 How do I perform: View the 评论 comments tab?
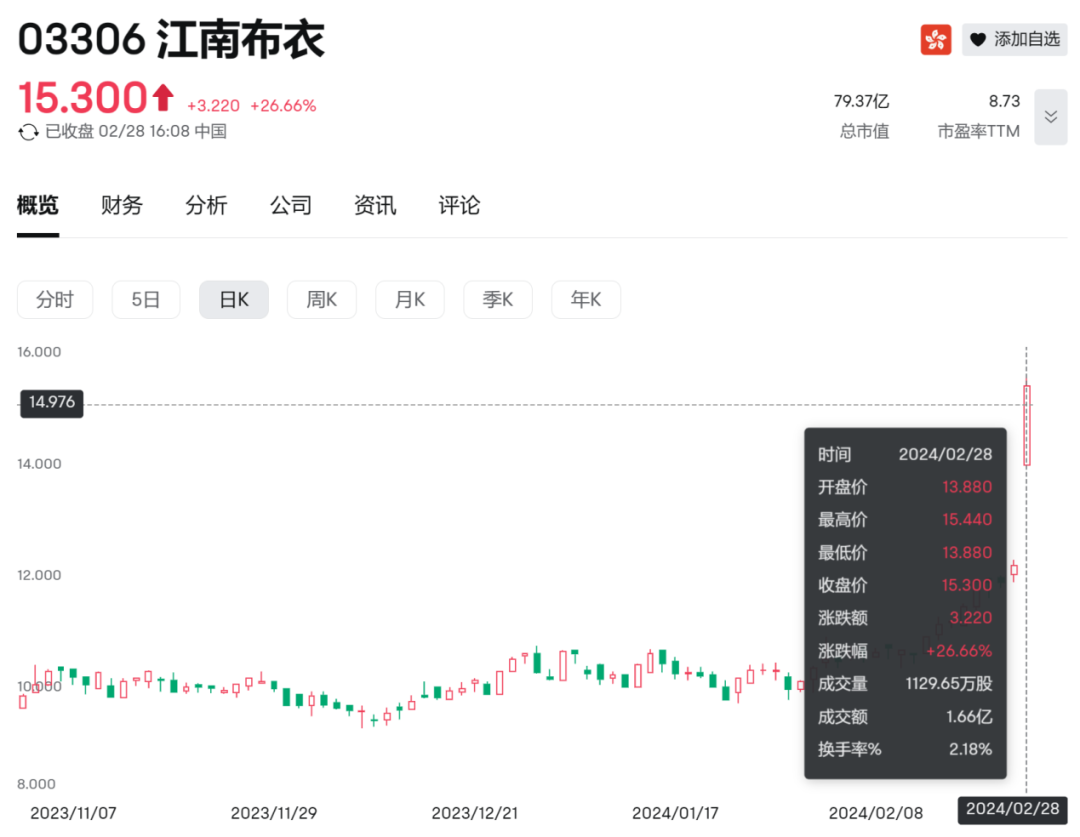pyautogui.click(x=459, y=206)
